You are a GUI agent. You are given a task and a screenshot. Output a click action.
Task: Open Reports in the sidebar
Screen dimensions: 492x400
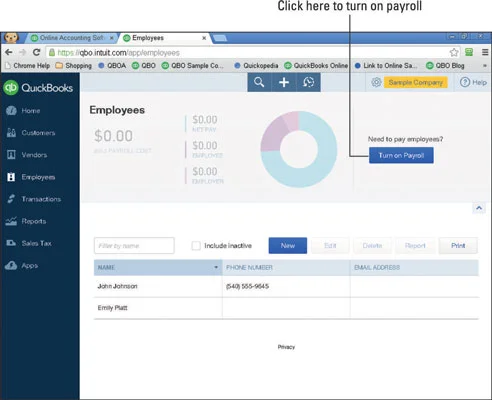(26, 221)
